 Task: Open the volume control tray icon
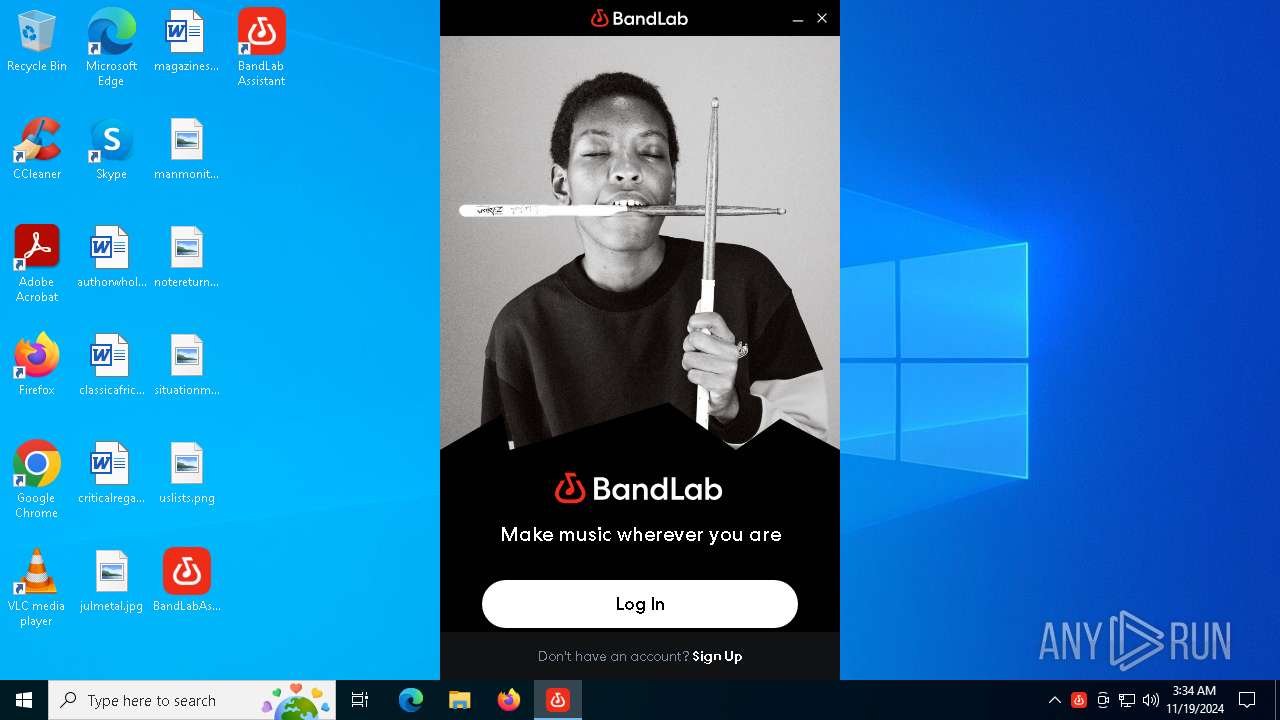pos(1151,700)
